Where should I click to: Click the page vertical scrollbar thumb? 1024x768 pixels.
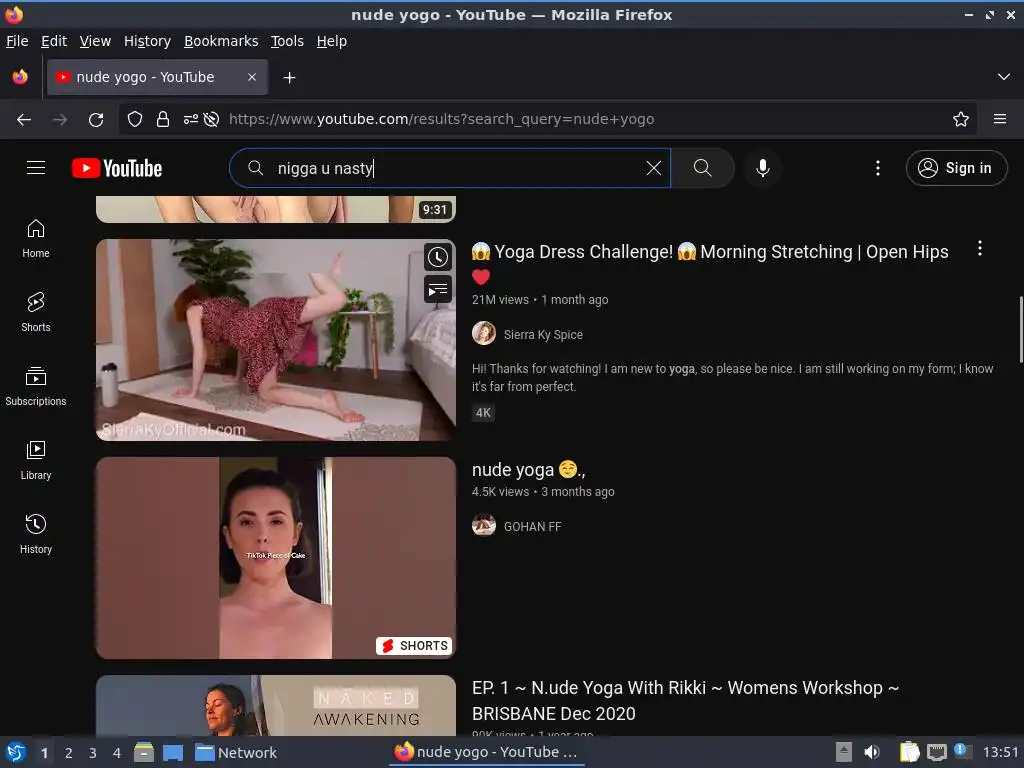tap(1021, 329)
